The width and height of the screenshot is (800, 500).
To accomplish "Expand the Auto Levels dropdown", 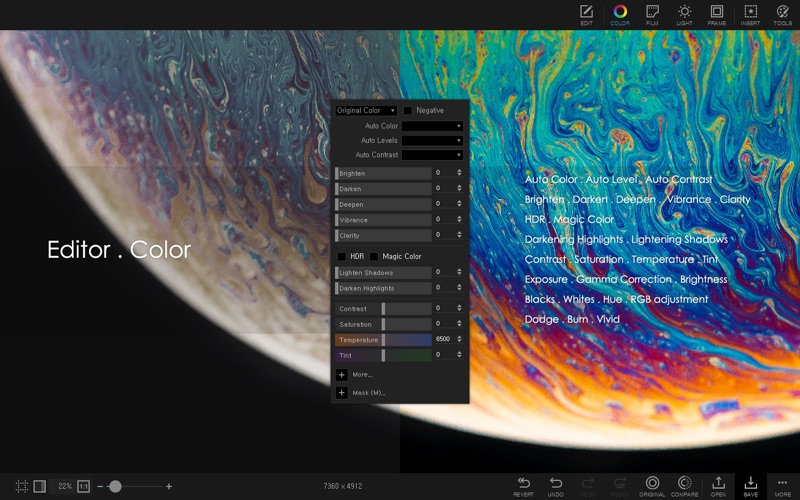I will pos(432,141).
